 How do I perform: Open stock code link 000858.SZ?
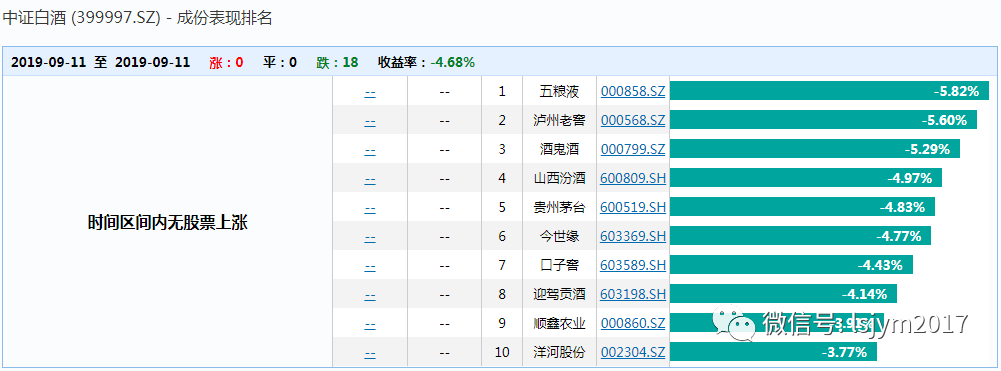pyautogui.click(x=633, y=91)
